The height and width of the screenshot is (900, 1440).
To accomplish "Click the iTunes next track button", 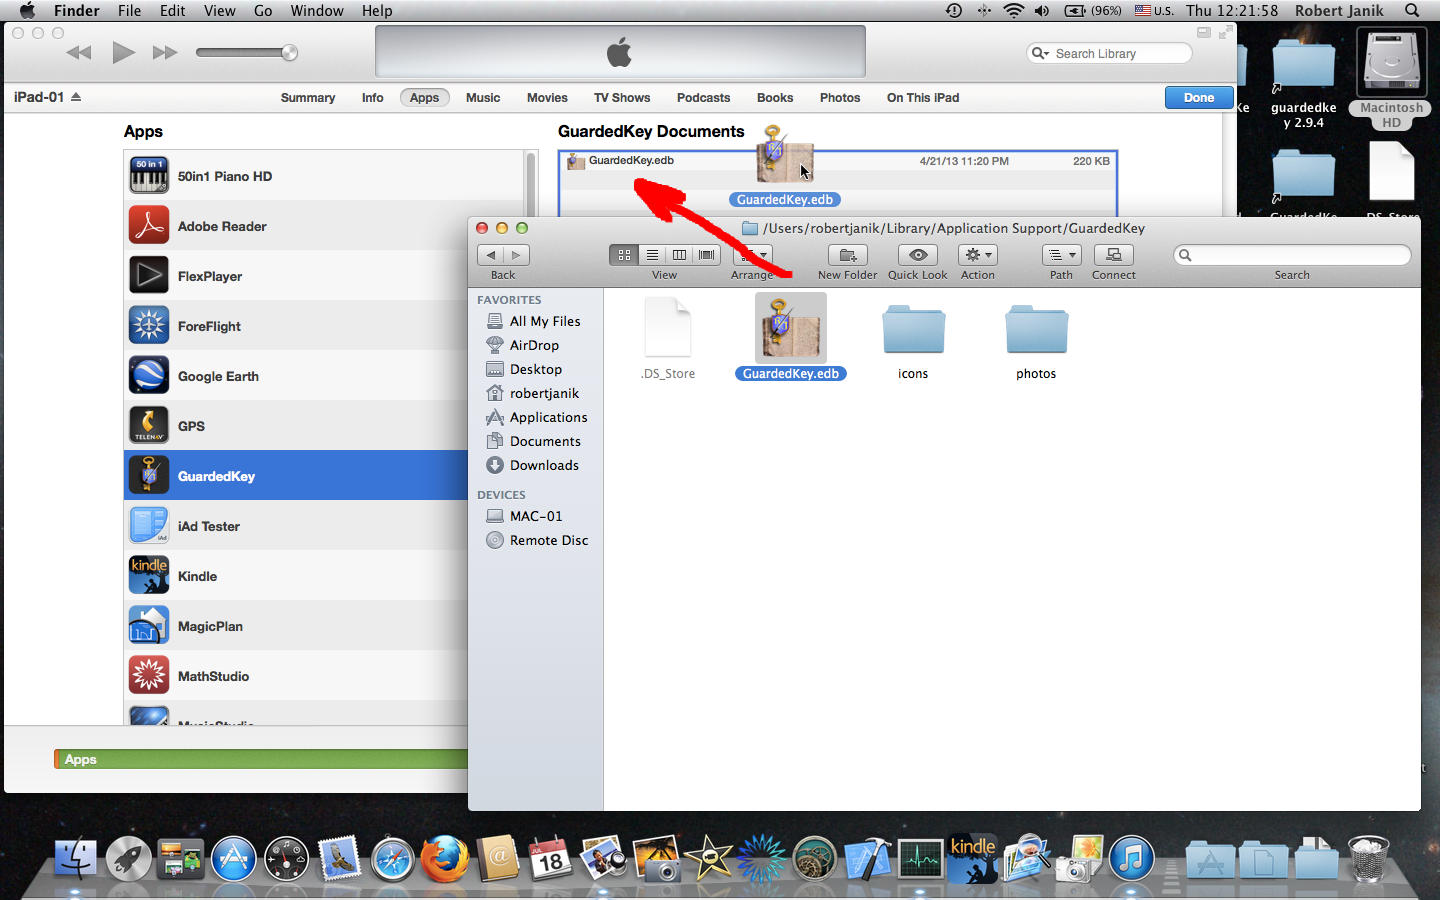I will [165, 53].
